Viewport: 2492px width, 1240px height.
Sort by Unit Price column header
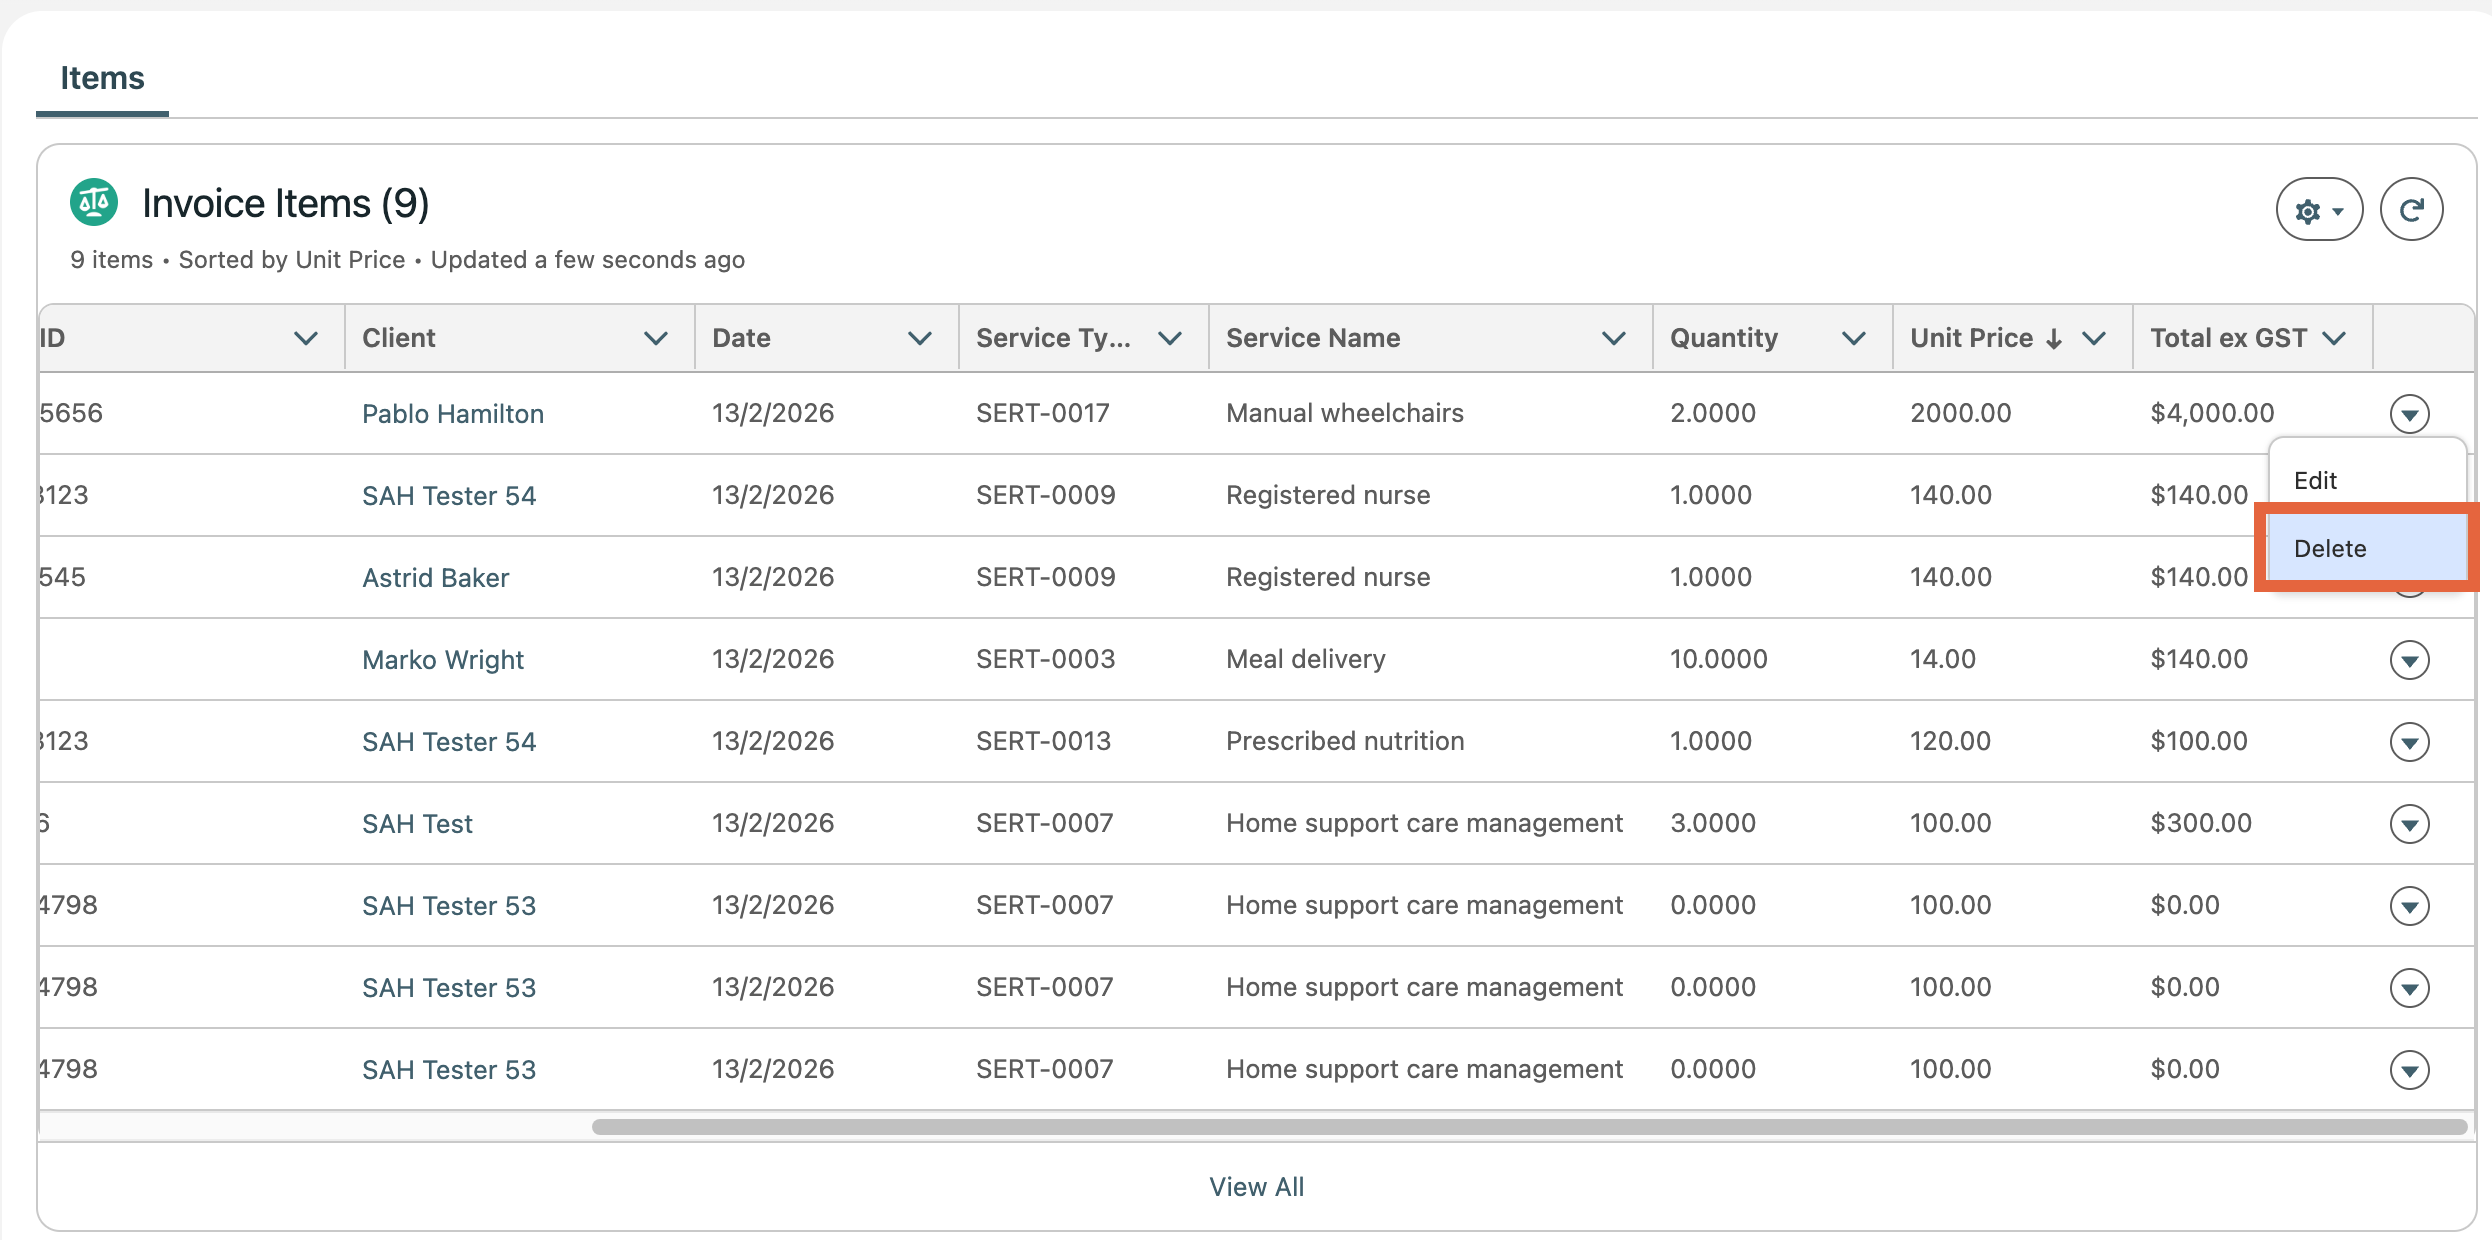[1971, 338]
